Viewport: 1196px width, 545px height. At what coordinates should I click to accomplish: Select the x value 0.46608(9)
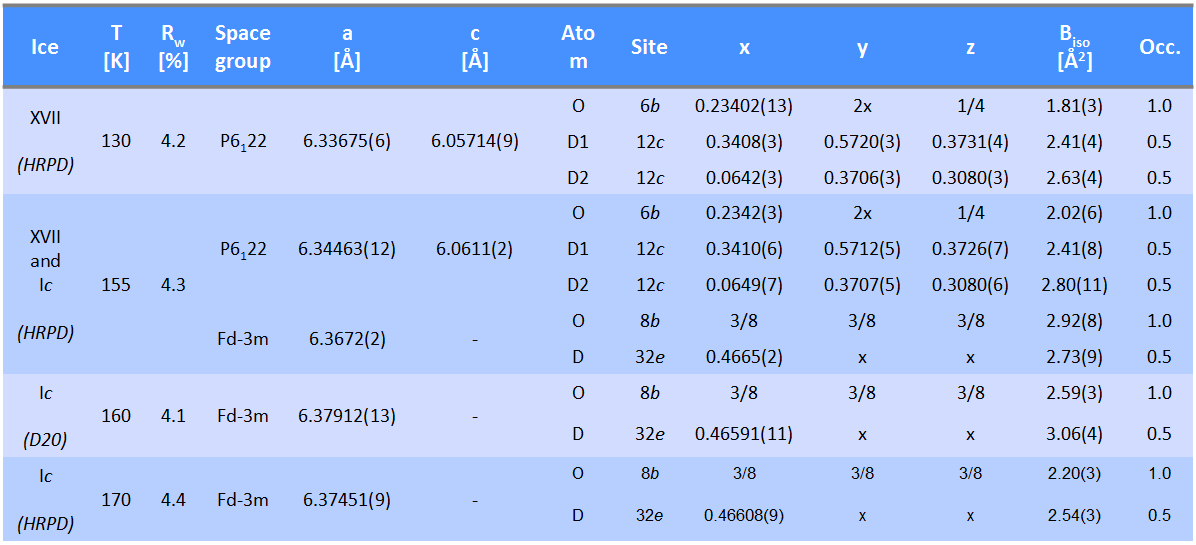[x=745, y=516]
